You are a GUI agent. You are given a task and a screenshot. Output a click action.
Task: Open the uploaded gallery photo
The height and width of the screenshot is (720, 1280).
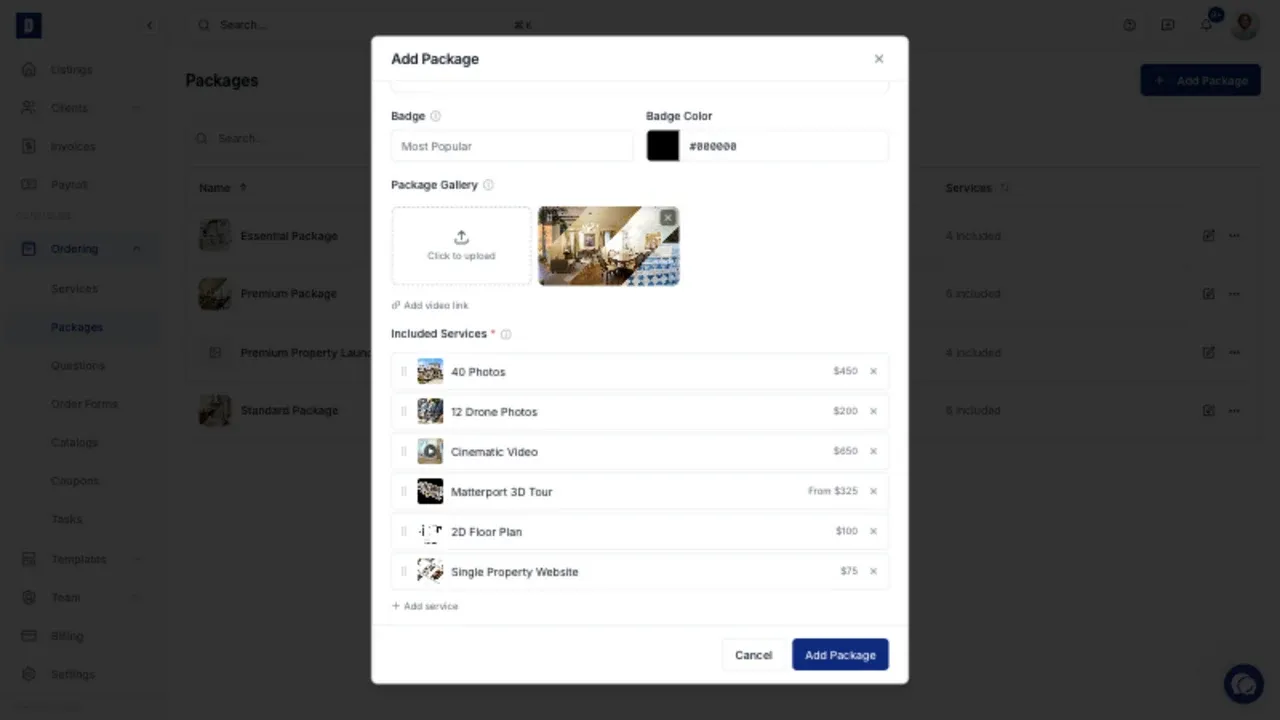pyautogui.click(x=609, y=246)
